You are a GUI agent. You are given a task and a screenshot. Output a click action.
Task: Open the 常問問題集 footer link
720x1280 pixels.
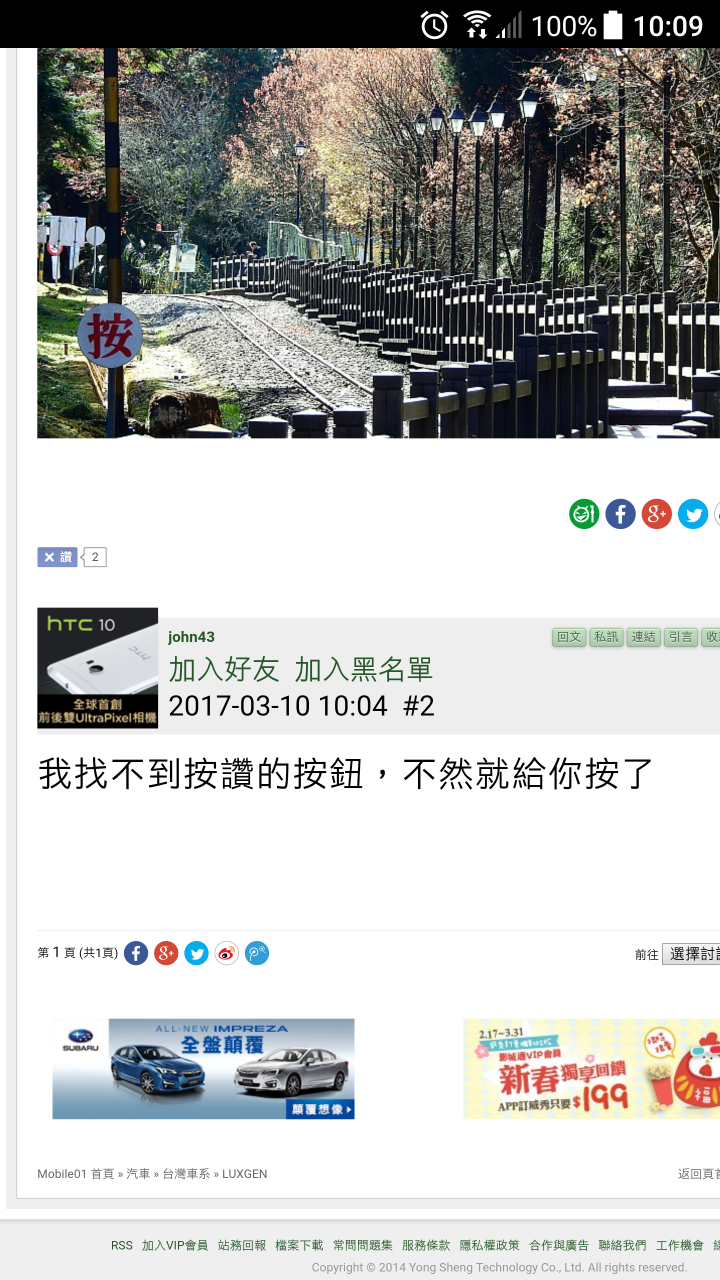click(362, 1245)
